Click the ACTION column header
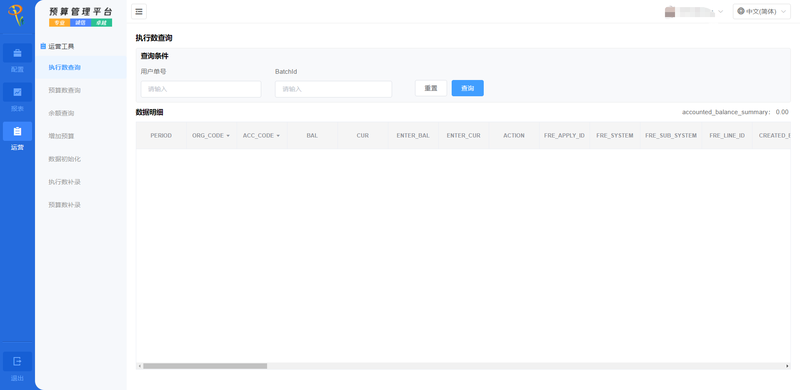This screenshot has width=800, height=390. (x=514, y=136)
